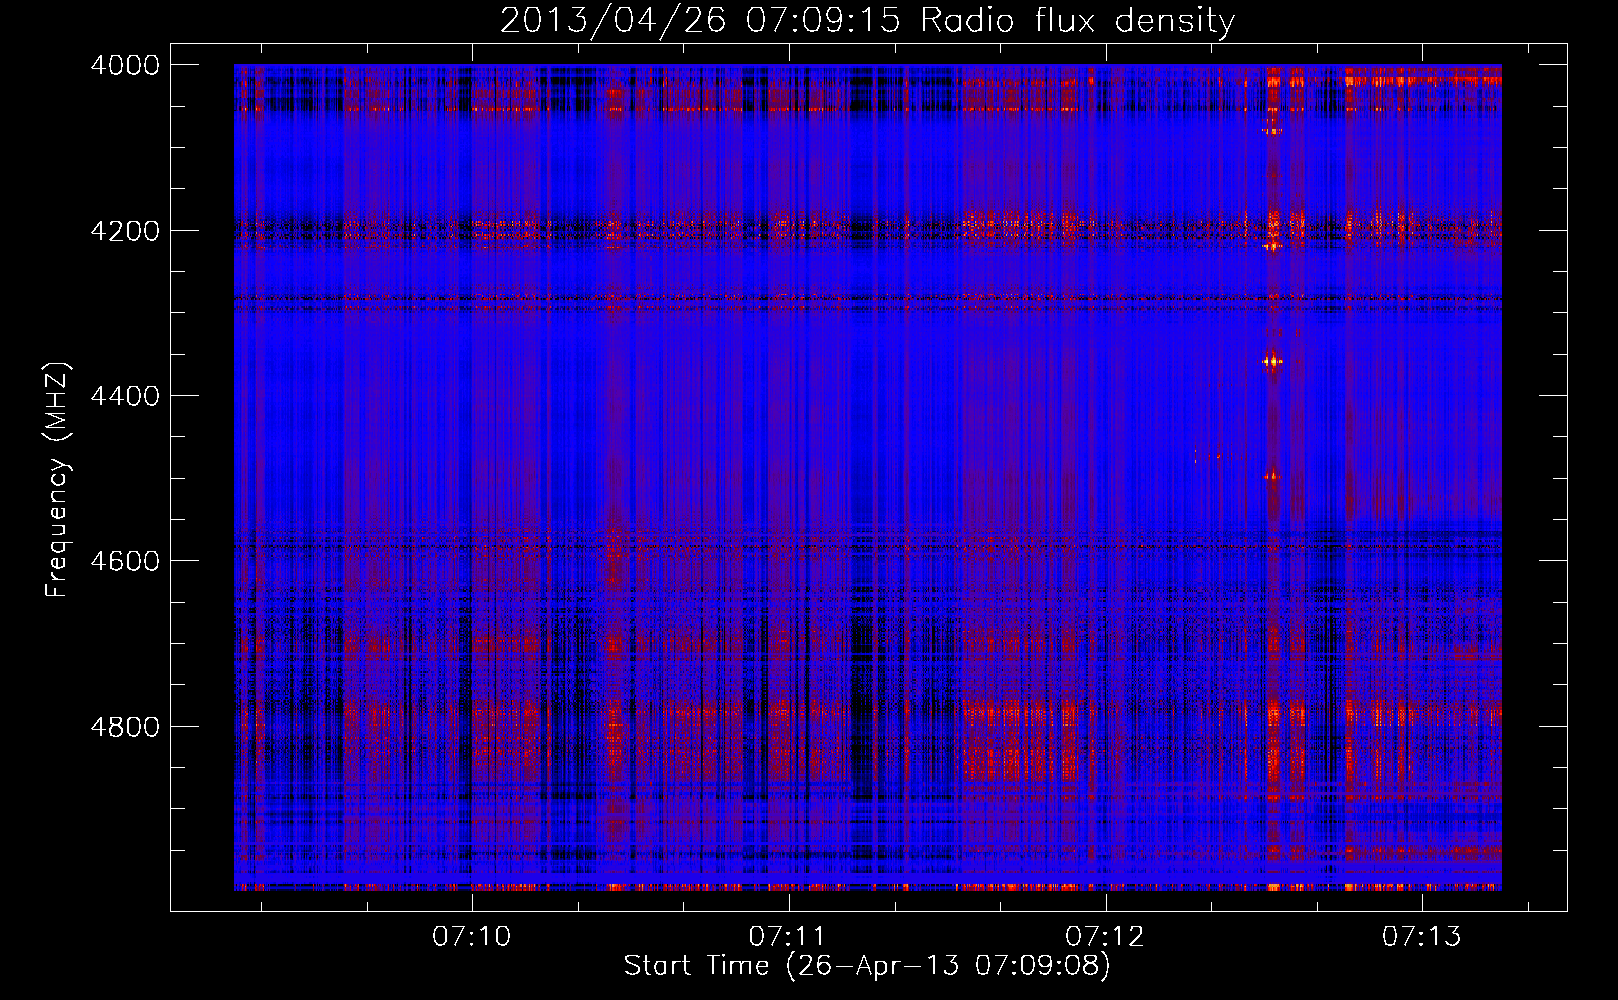Image resolution: width=1618 pixels, height=1000 pixels.
Task: Click the 4400 frequency tick label
Action: click(125, 396)
